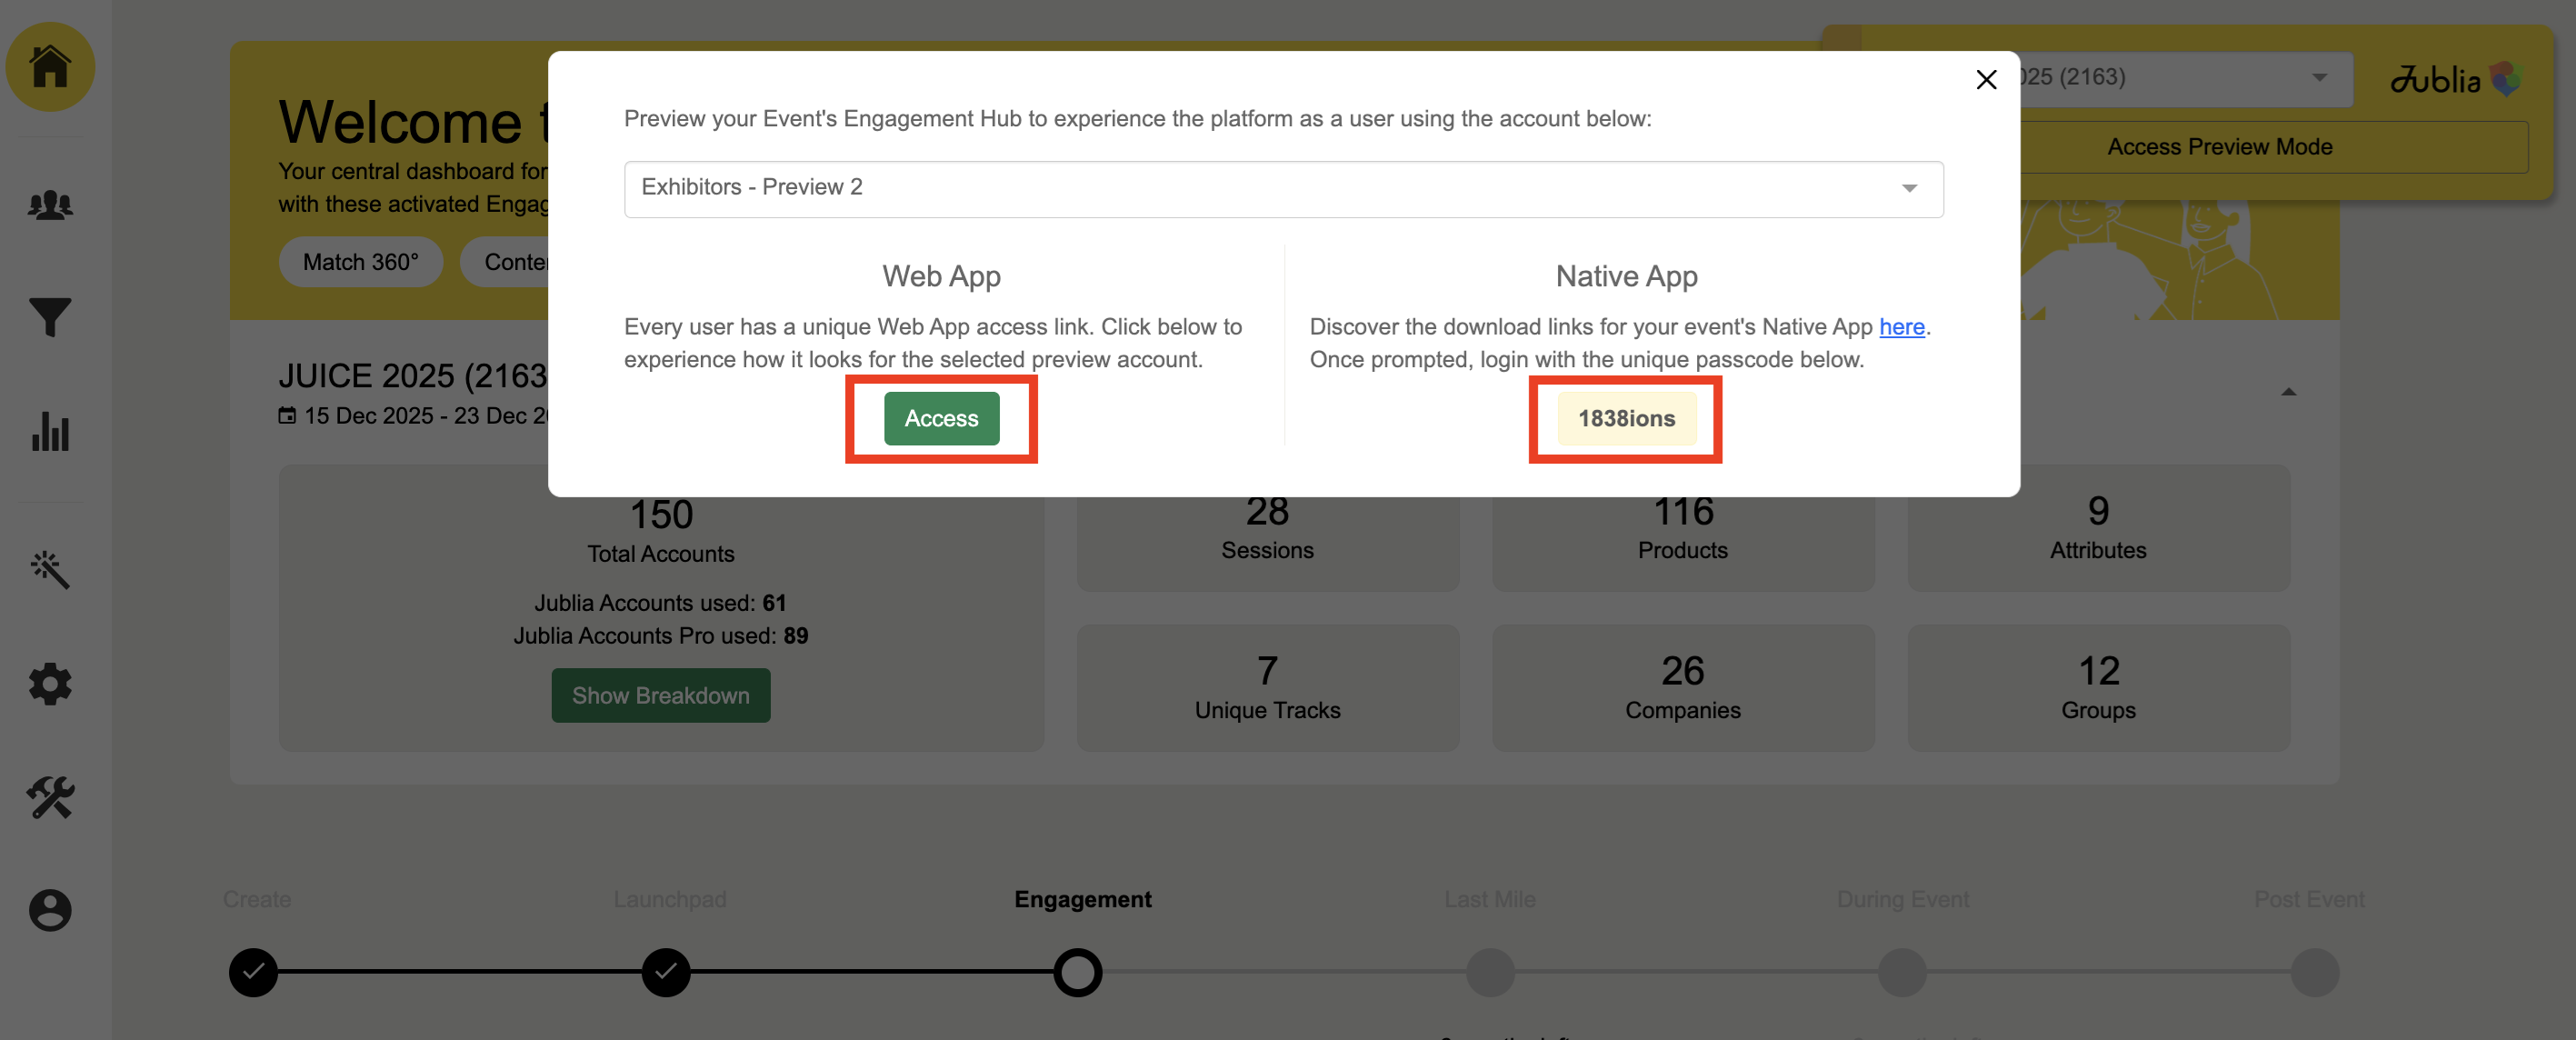Follow the 'here' download link
Image resolution: width=2576 pixels, height=1040 pixels.
[x=1901, y=326]
